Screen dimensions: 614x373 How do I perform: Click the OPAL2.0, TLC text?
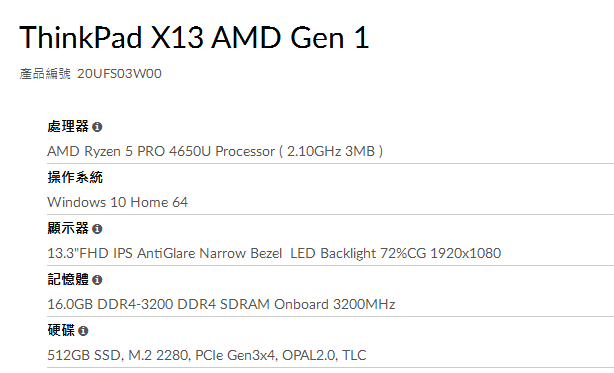(x=324, y=355)
